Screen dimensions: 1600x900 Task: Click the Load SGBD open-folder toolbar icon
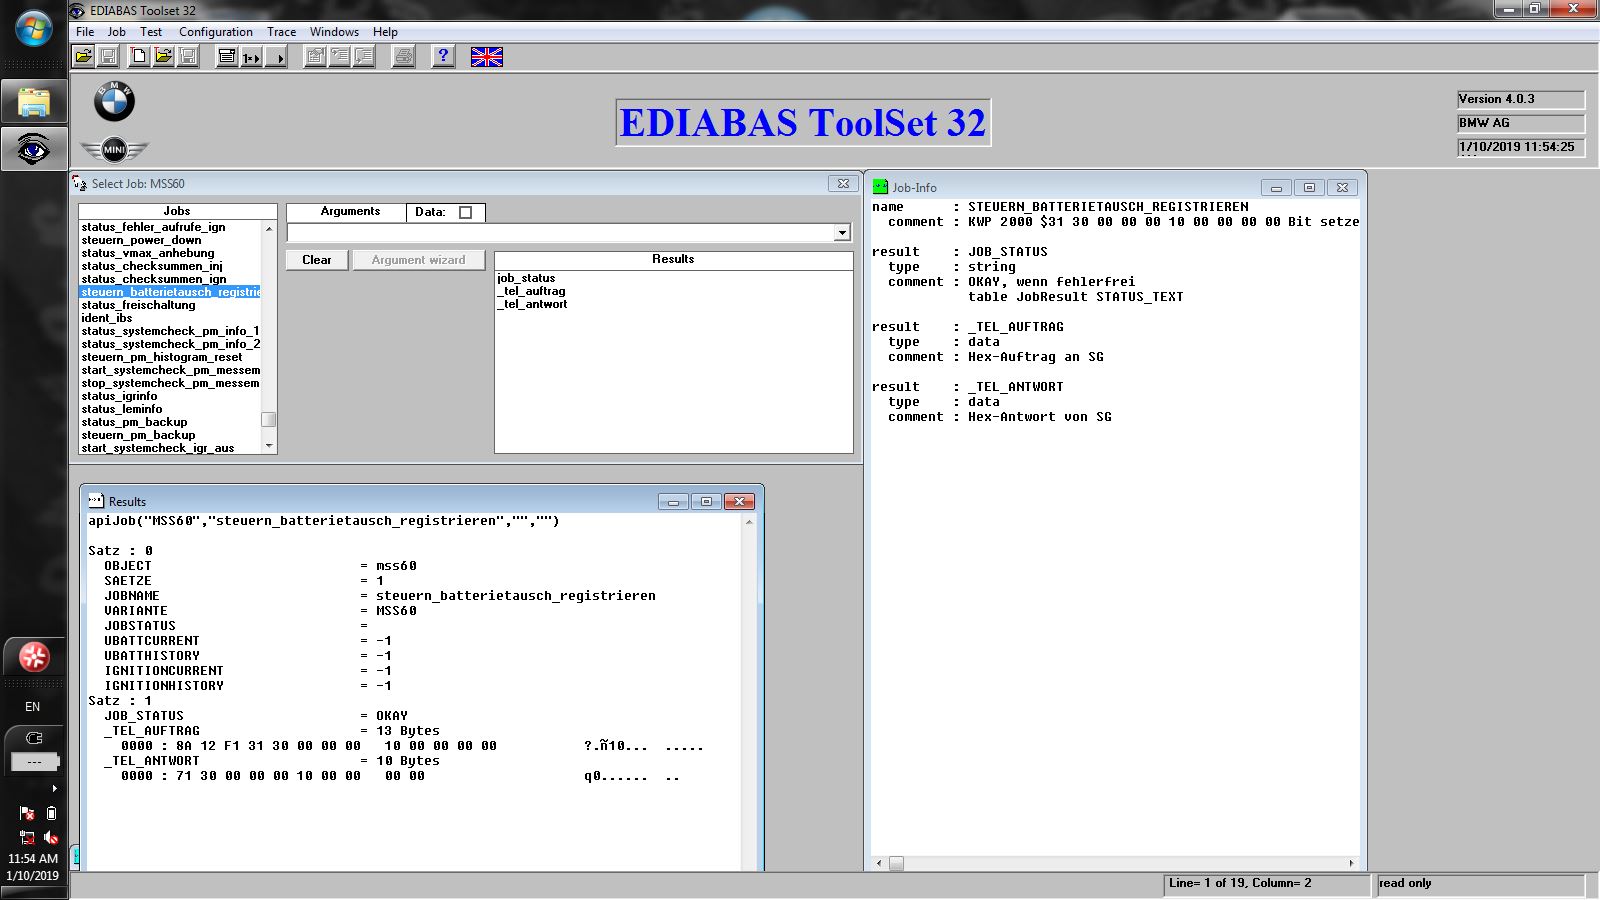click(x=84, y=57)
